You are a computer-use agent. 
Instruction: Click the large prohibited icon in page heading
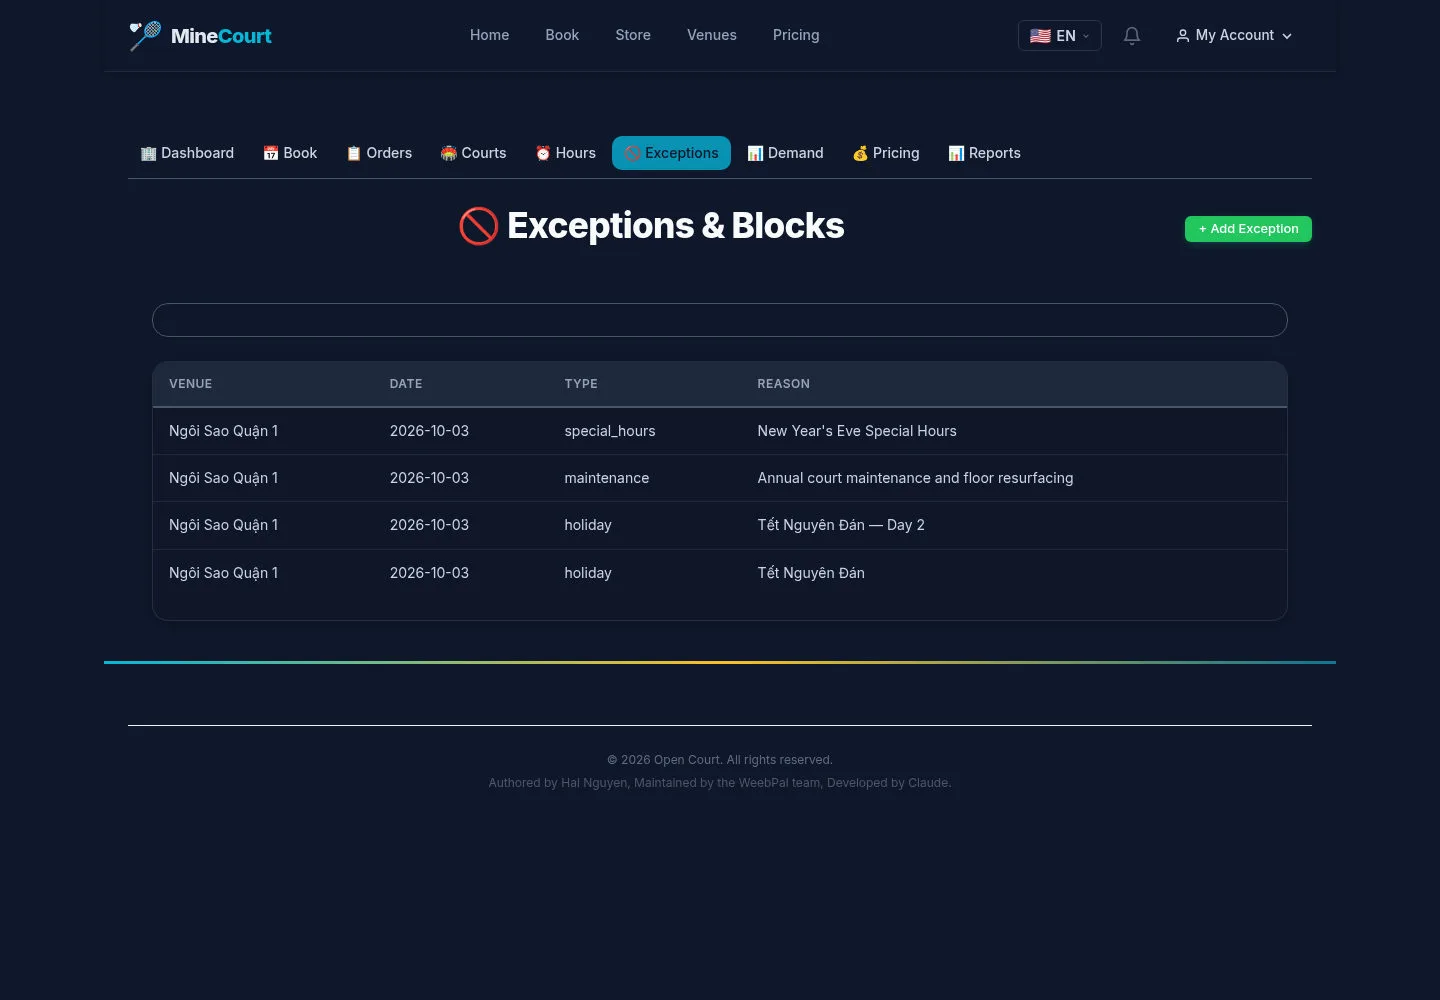pos(479,226)
